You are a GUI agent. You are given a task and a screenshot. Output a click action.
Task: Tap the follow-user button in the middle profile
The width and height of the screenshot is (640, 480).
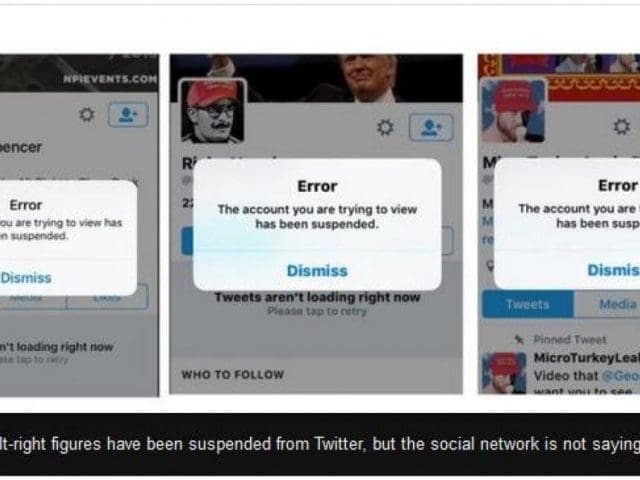[431, 127]
